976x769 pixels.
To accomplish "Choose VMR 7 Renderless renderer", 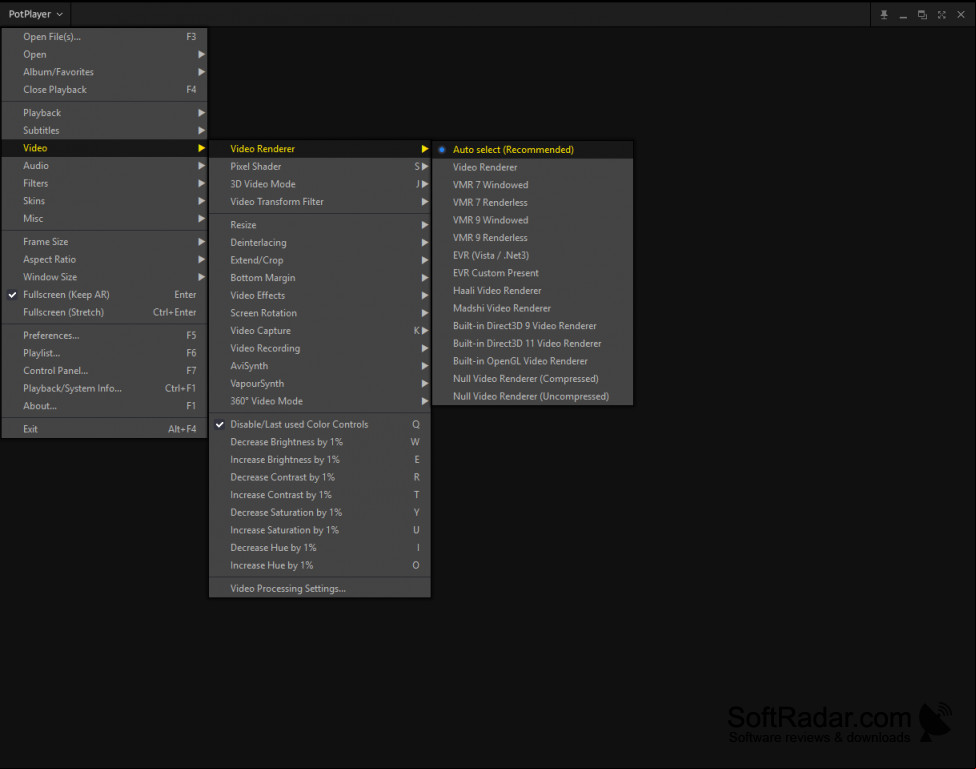I will point(533,202).
